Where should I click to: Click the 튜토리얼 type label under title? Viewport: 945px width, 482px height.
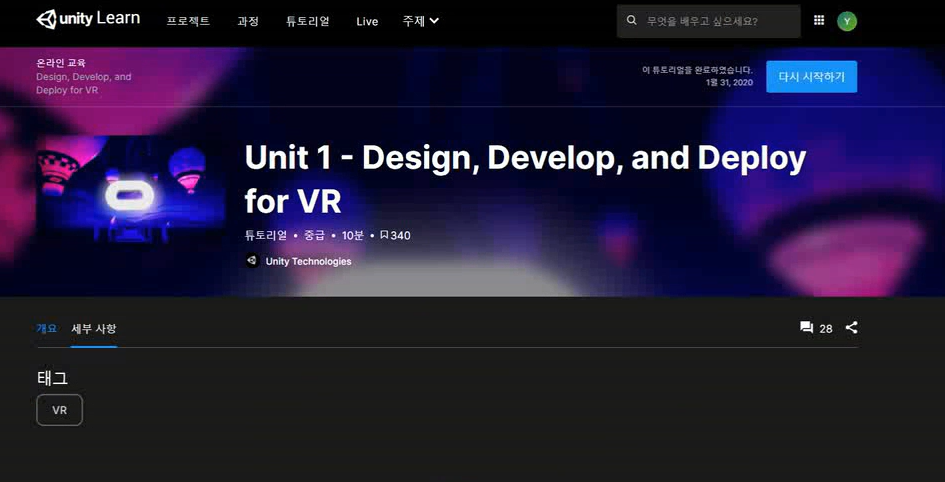point(266,236)
